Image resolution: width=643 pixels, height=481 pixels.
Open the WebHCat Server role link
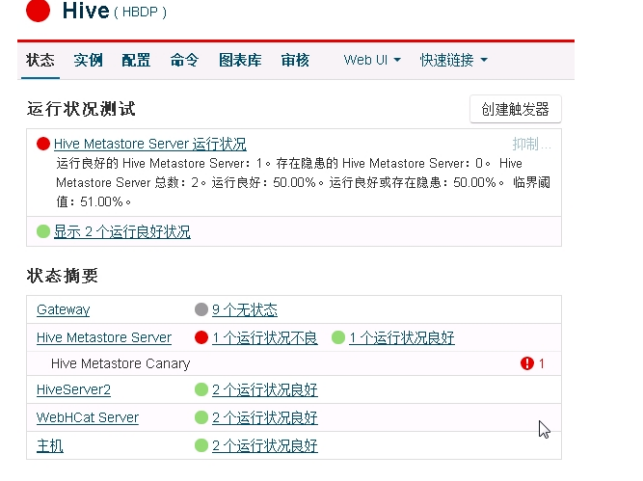(88, 417)
